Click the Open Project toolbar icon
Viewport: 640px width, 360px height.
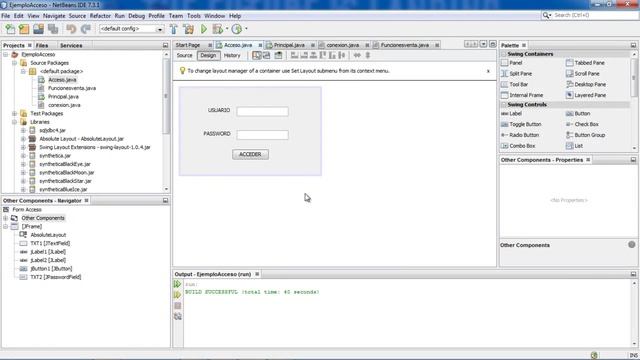38,29
